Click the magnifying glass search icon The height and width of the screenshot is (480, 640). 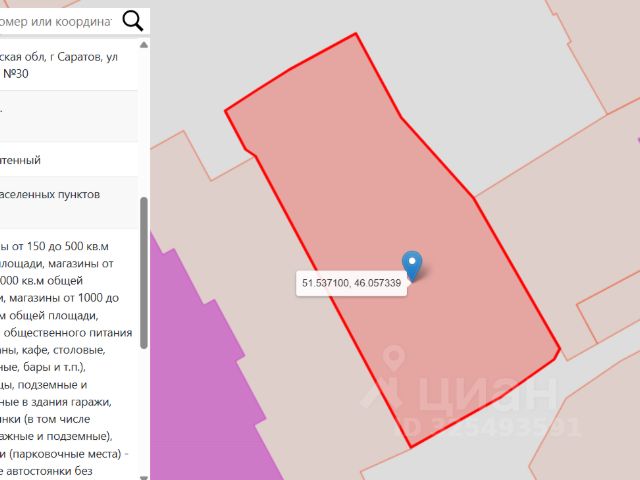133,20
